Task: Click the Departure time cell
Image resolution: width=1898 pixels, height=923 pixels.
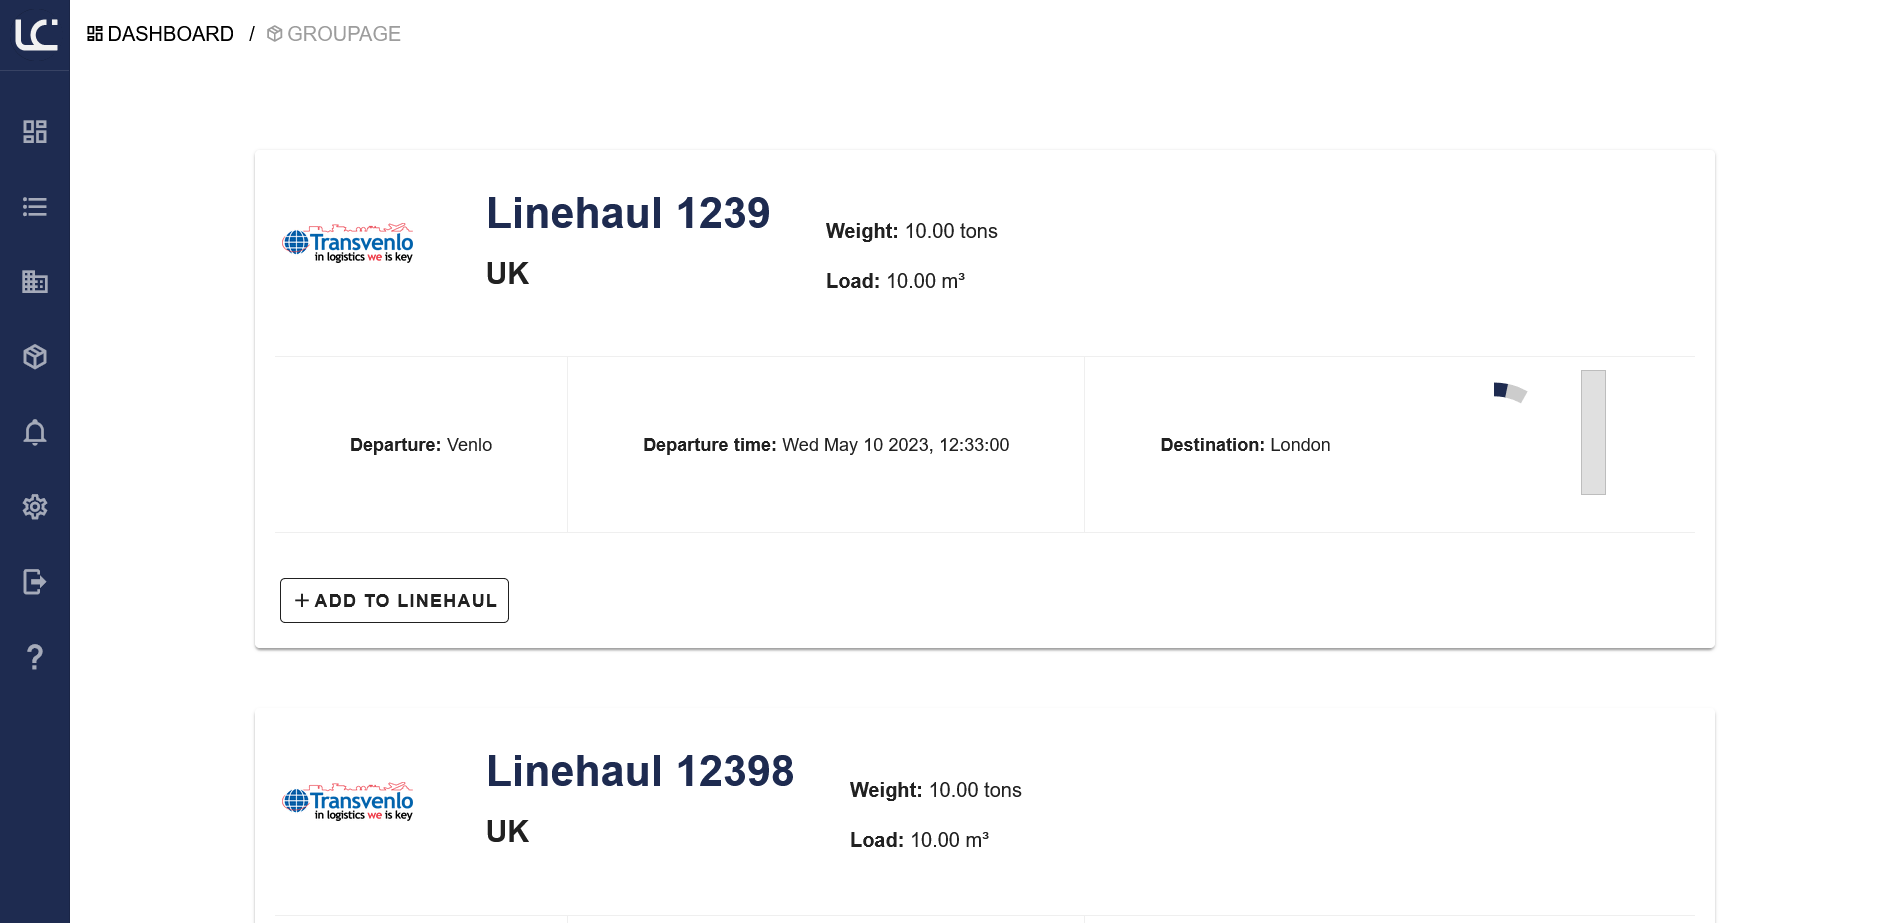Action: pos(826,445)
